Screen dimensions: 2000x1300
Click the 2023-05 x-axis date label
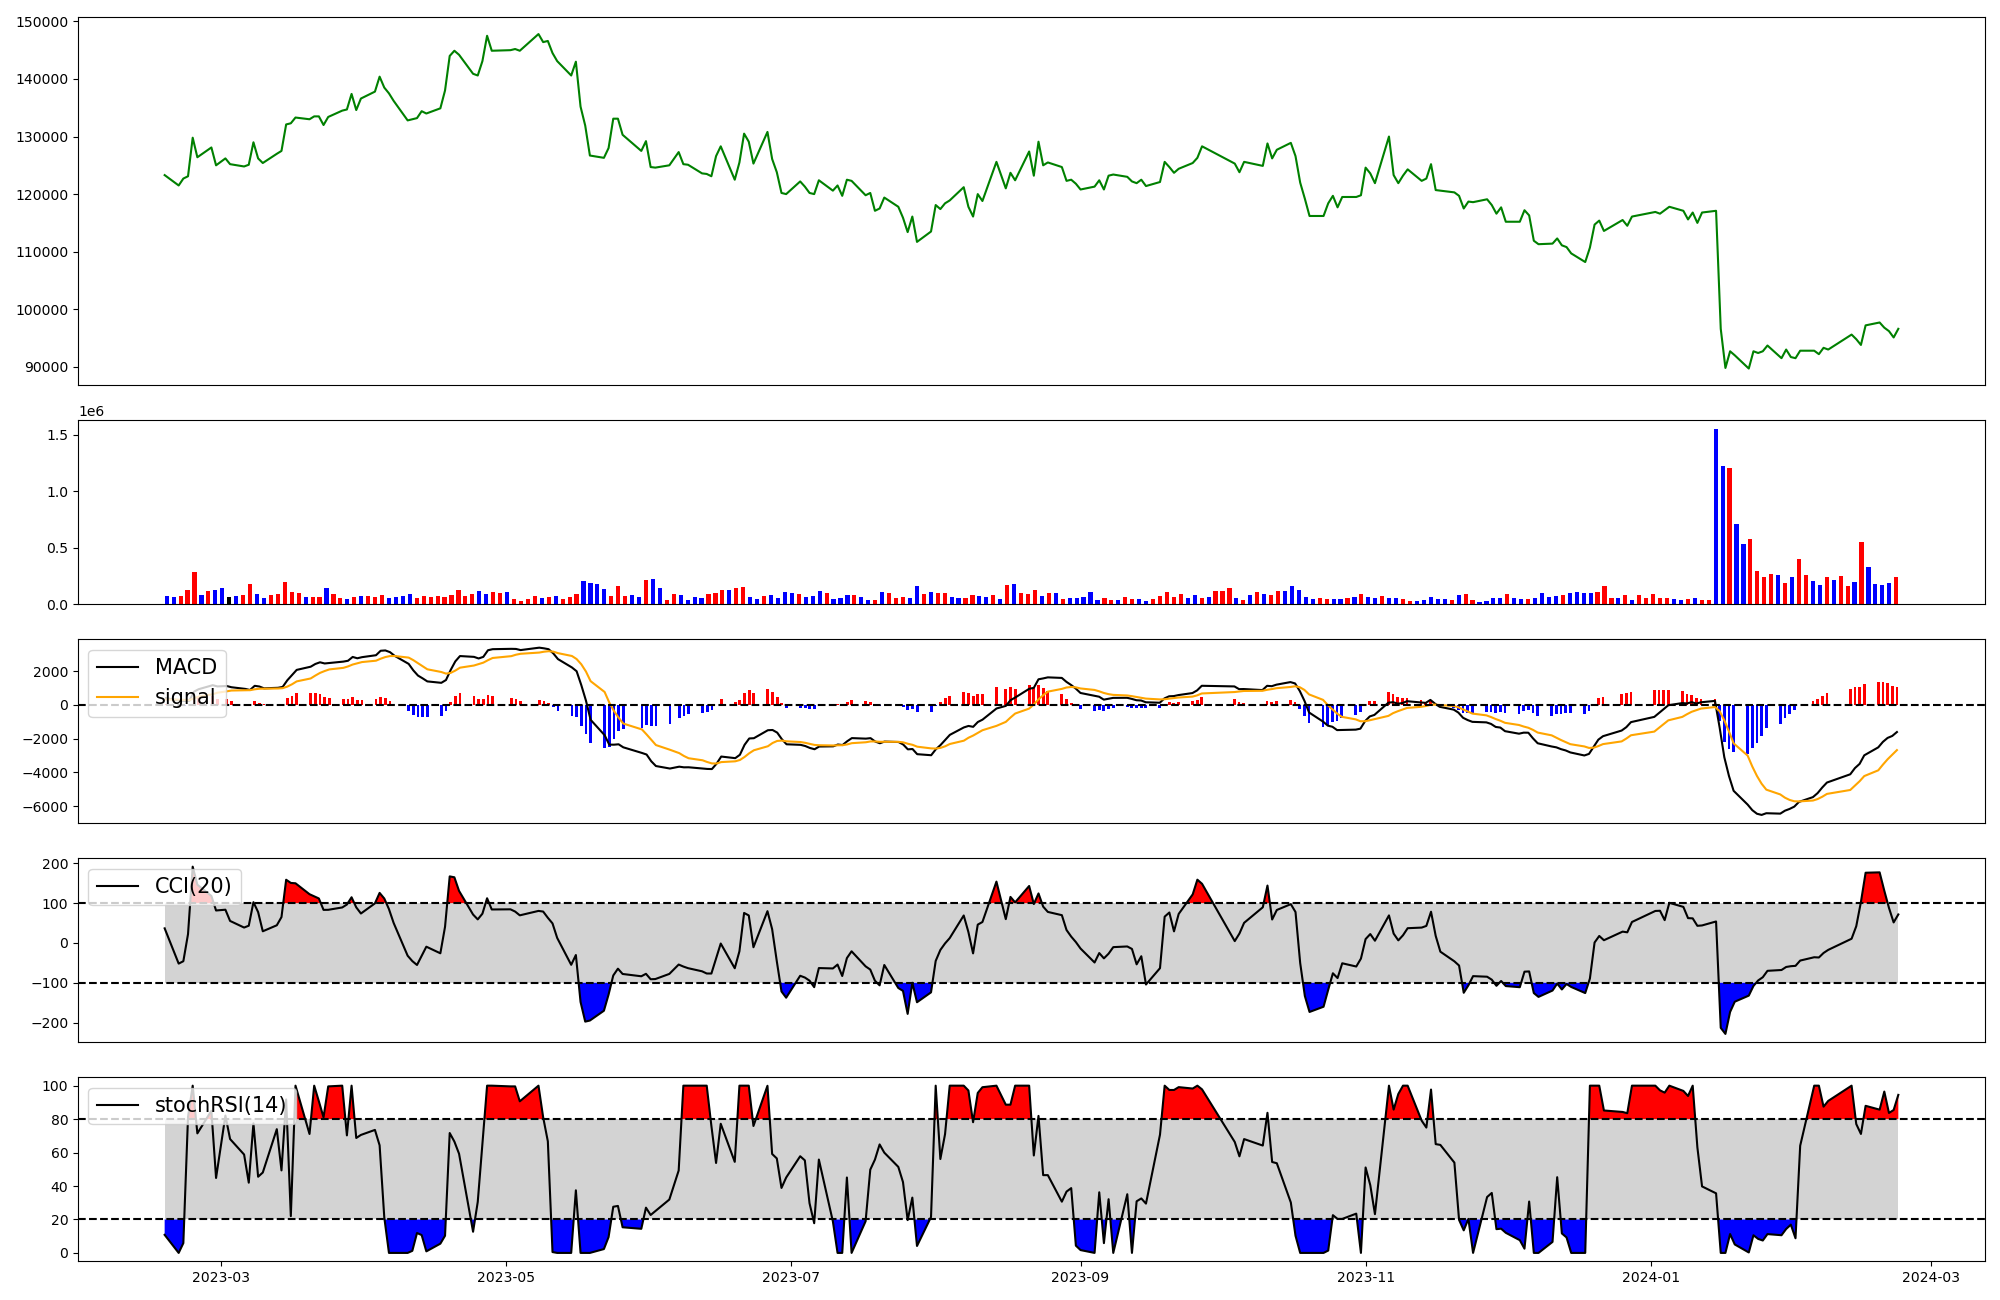506,1277
